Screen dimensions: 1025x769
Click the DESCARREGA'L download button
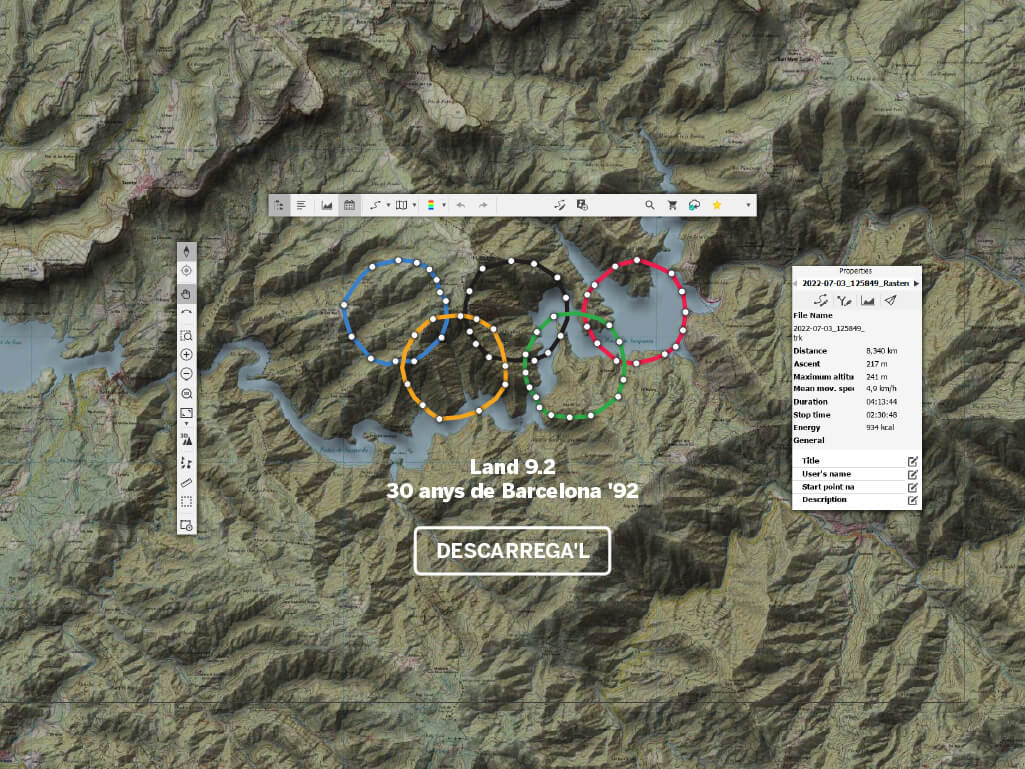[x=512, y=551]
